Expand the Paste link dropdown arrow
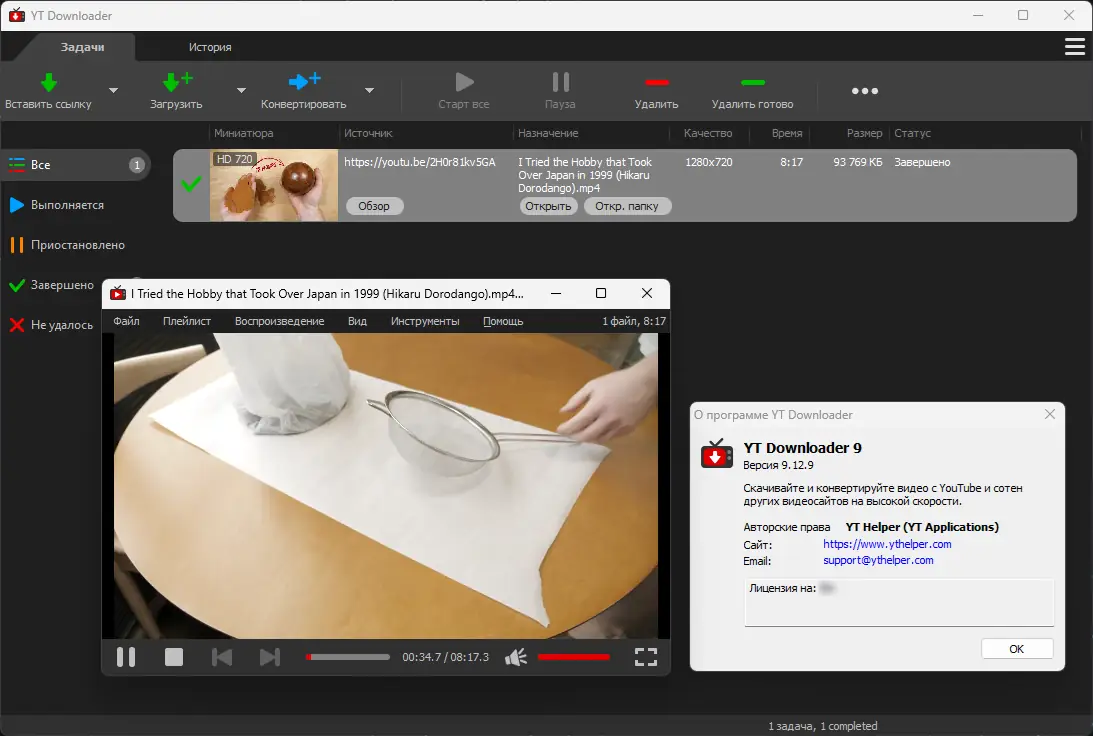Screen dimensions: 1093x736 point(113,91)
